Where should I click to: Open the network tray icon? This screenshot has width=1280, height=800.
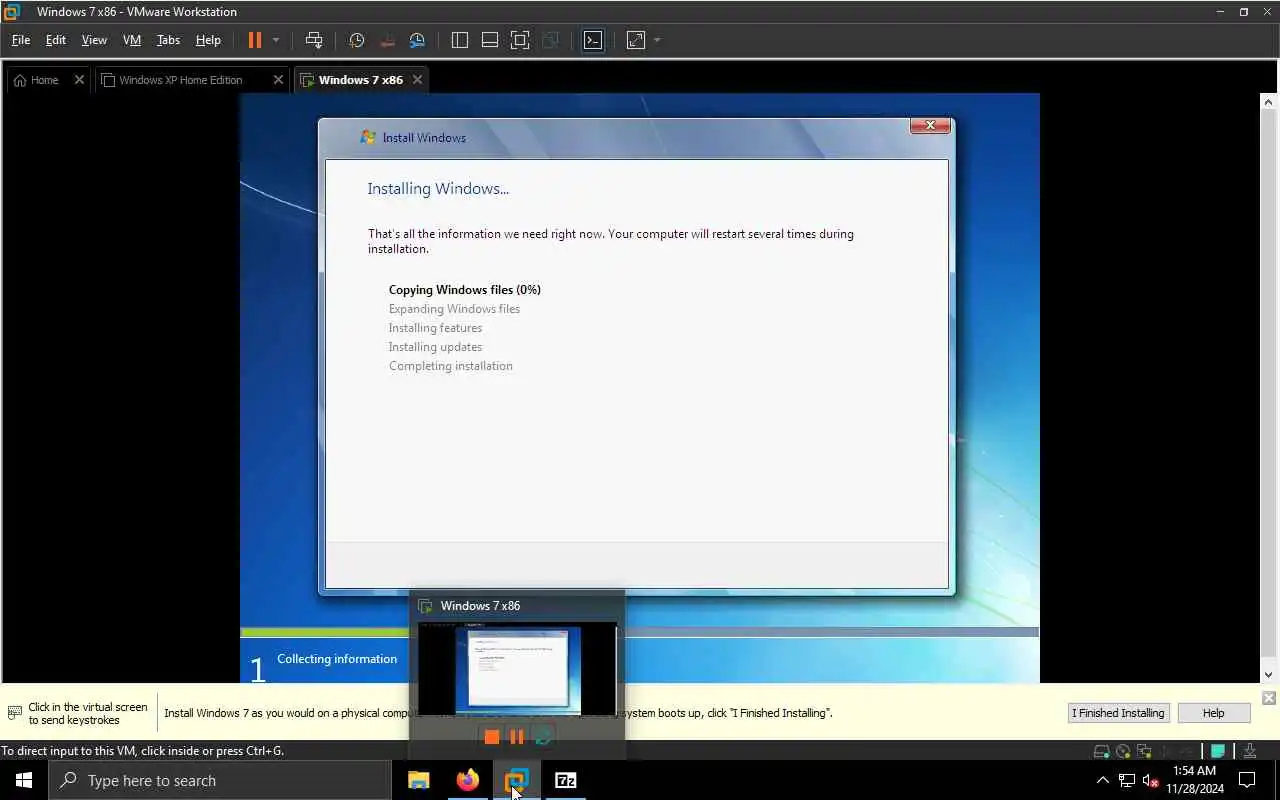click(1127, 780)
